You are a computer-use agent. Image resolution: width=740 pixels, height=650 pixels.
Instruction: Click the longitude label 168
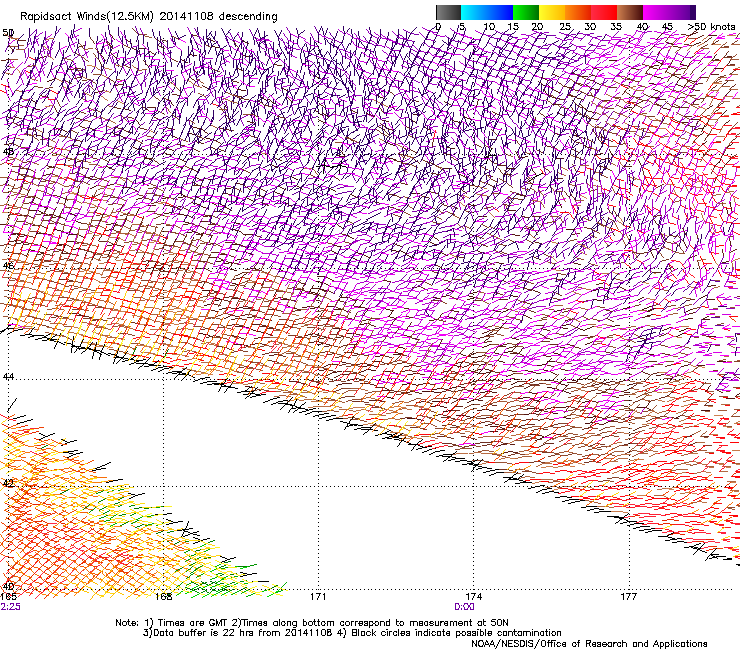[163, 597]
